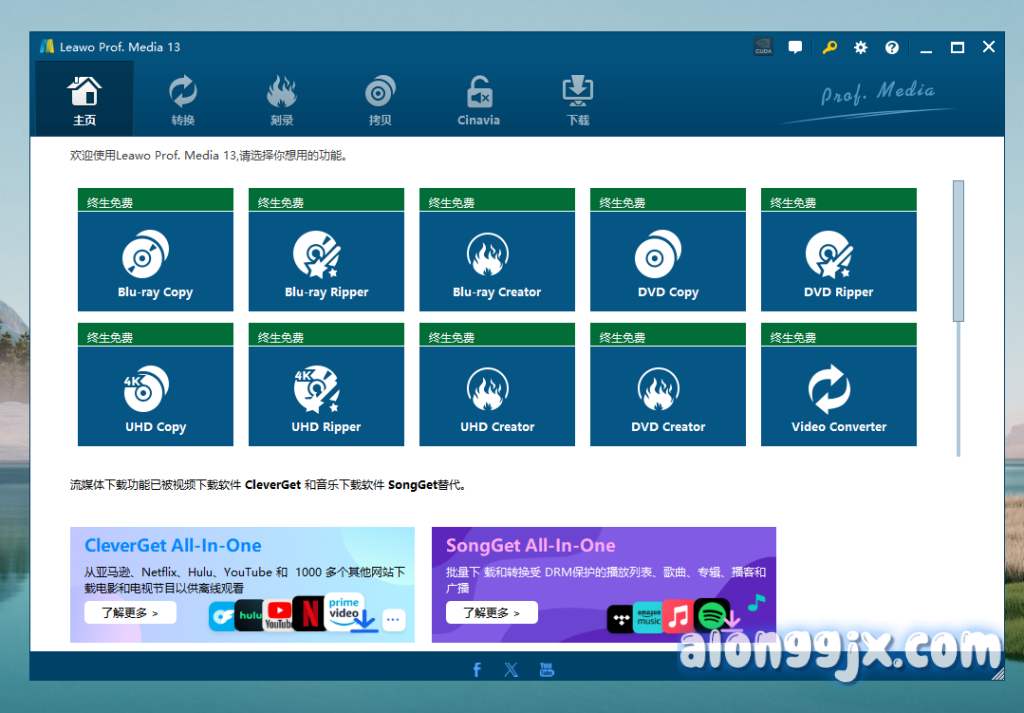
Task: Open the UHD Ripper module
Action: point(326,396)
